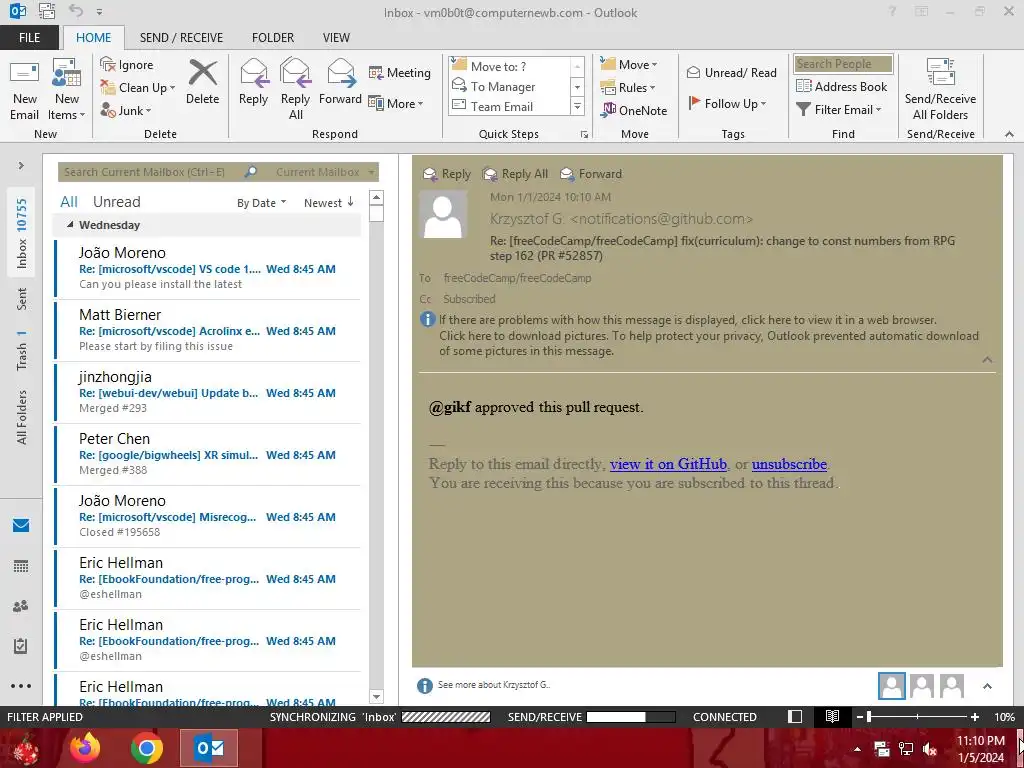The image size is (1024, 768).
Task: Open the Junk dropdown
Action: point(125,110)
